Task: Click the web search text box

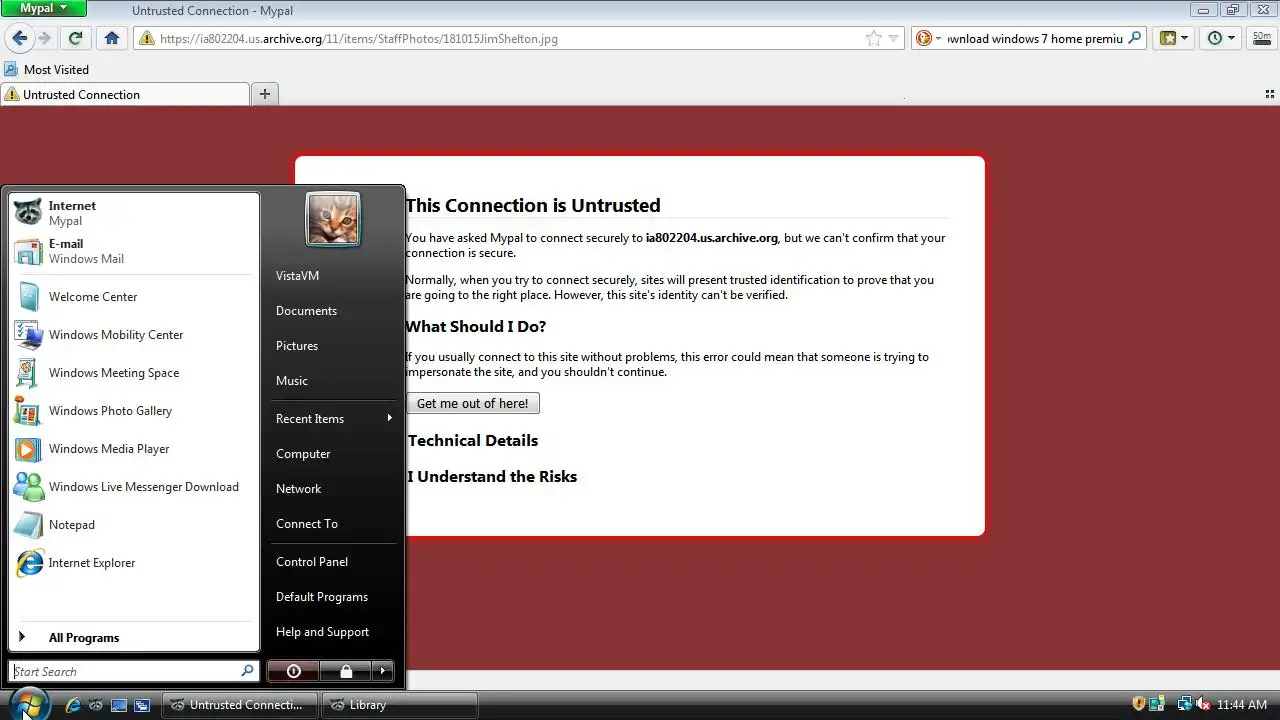Action: (x=1034, y=39)
